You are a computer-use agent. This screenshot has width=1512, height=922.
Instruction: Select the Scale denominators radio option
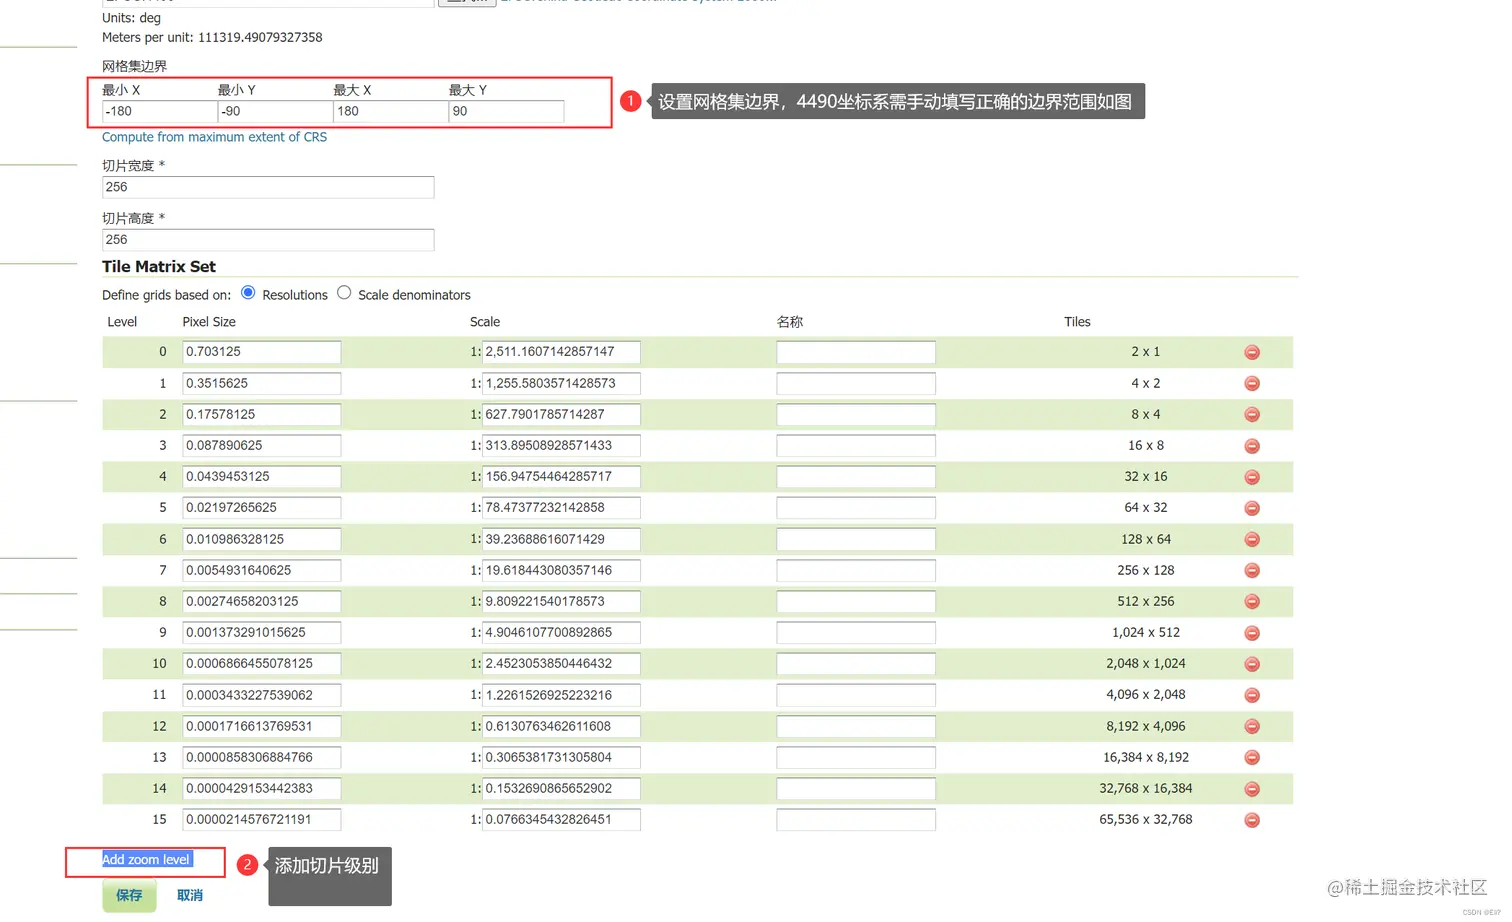344,293
